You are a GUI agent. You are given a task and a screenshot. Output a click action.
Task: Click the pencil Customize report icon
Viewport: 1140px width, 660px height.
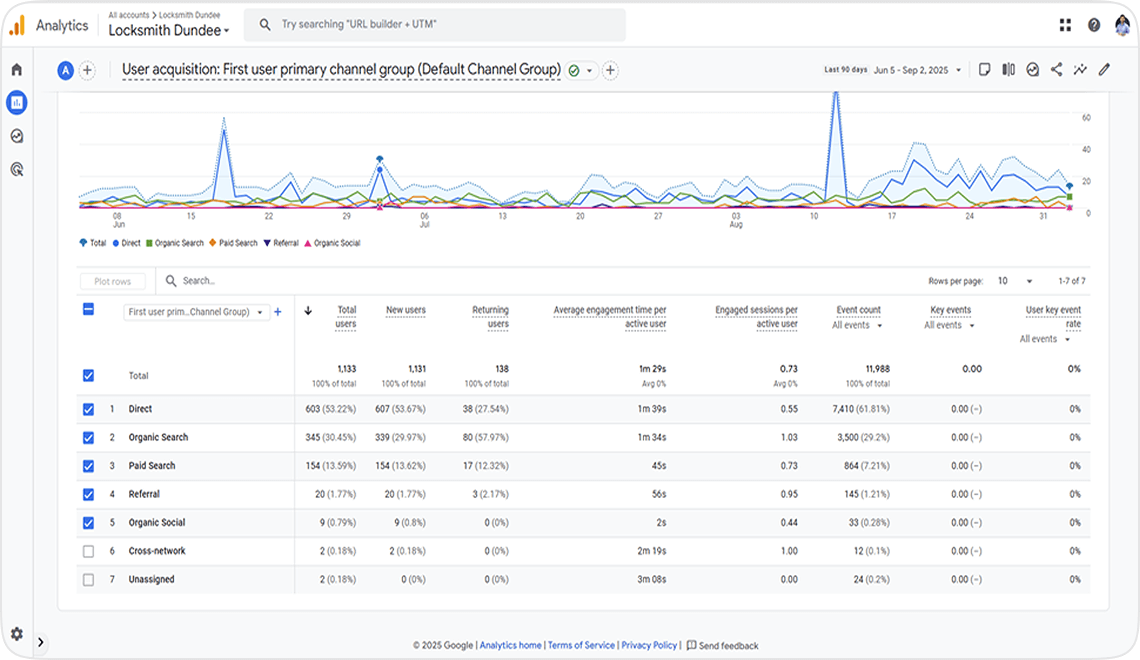click(1104, 70)
